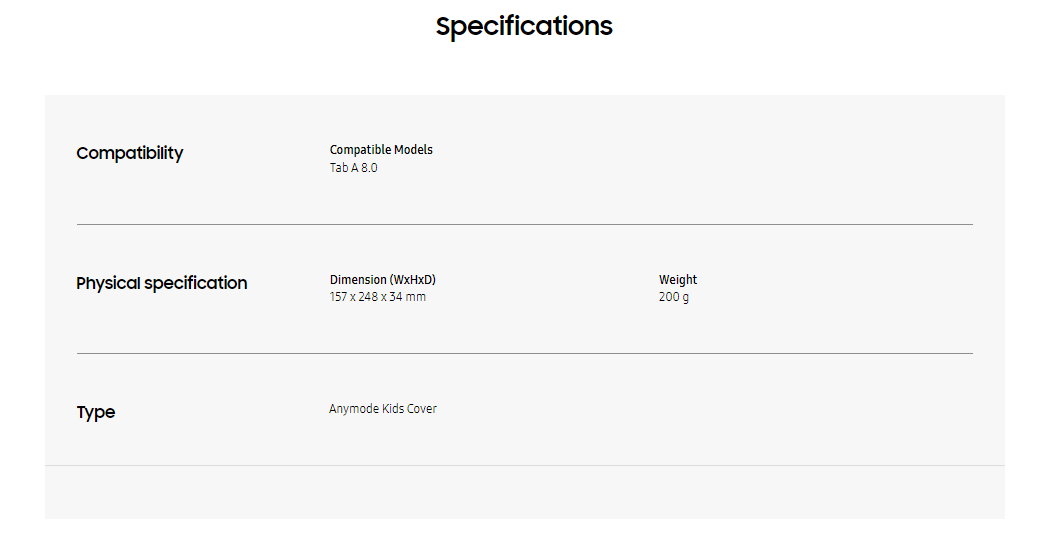Click the thin border line below Type section
Screen dimensions: 1040x533
[524, 465]
